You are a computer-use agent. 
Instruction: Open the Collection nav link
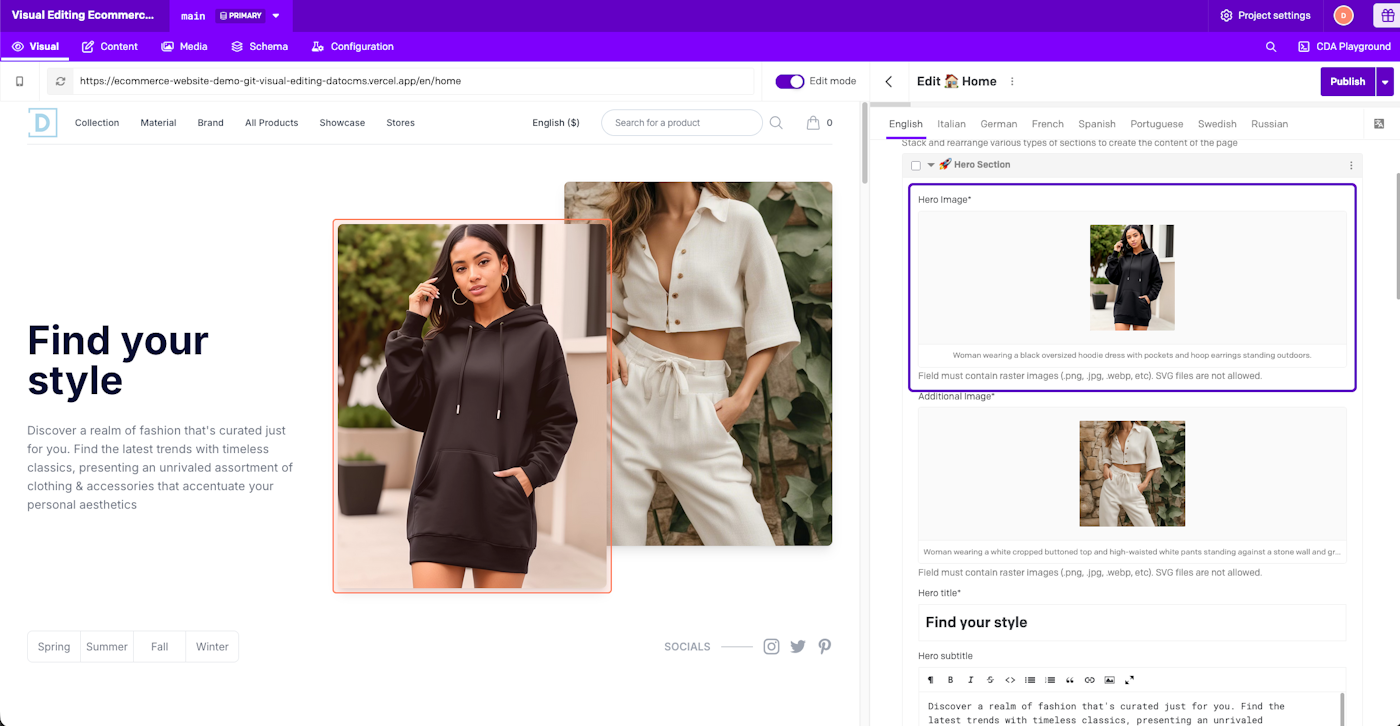coord(97,123)
